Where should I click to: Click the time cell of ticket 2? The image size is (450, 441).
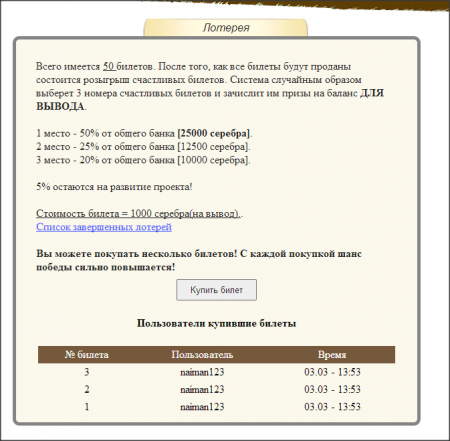[x=332, y=389]
